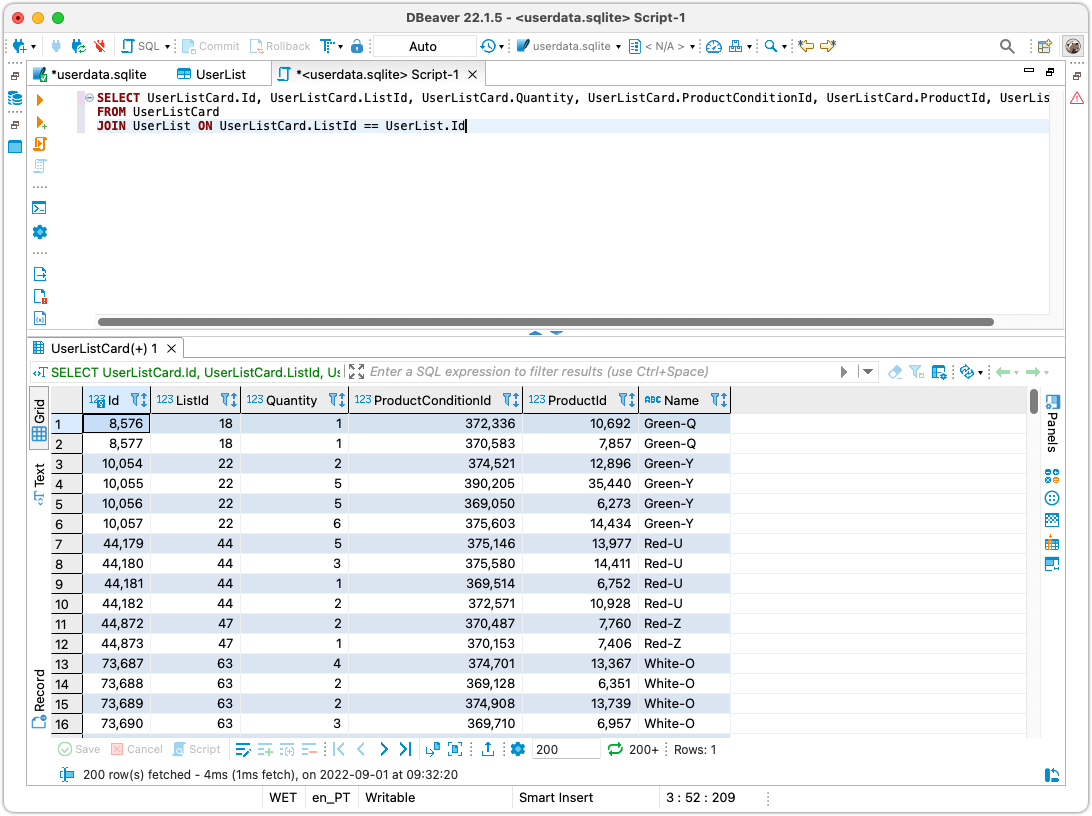Image resolution: width=1092 pixels, height=816 pixels.
Task: Toggle Record mode on the left side
Action: pos(40,698)
